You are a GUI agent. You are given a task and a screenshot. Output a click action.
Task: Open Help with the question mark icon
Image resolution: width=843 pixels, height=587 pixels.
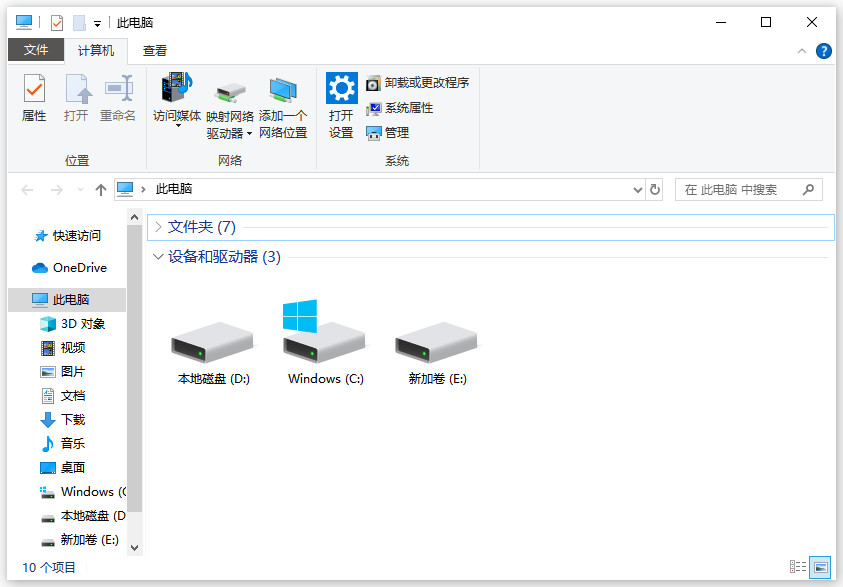pyautogui.click(x=824, y=51)
